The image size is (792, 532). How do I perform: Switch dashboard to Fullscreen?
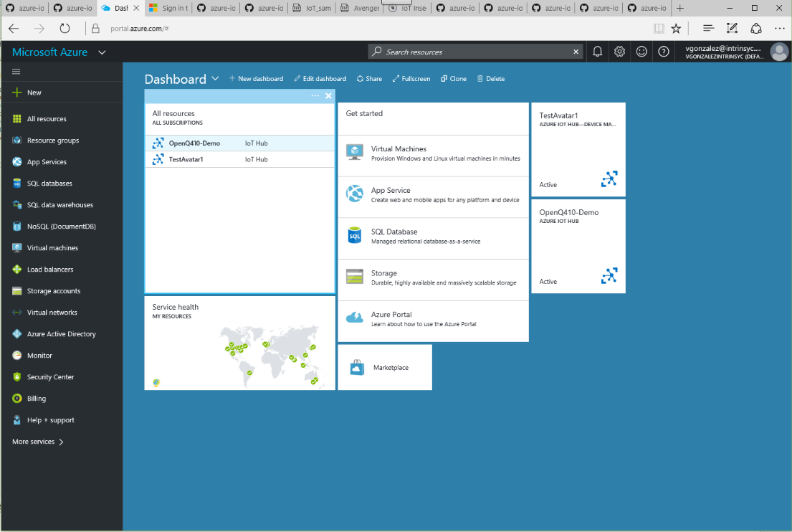coord(411,79)
